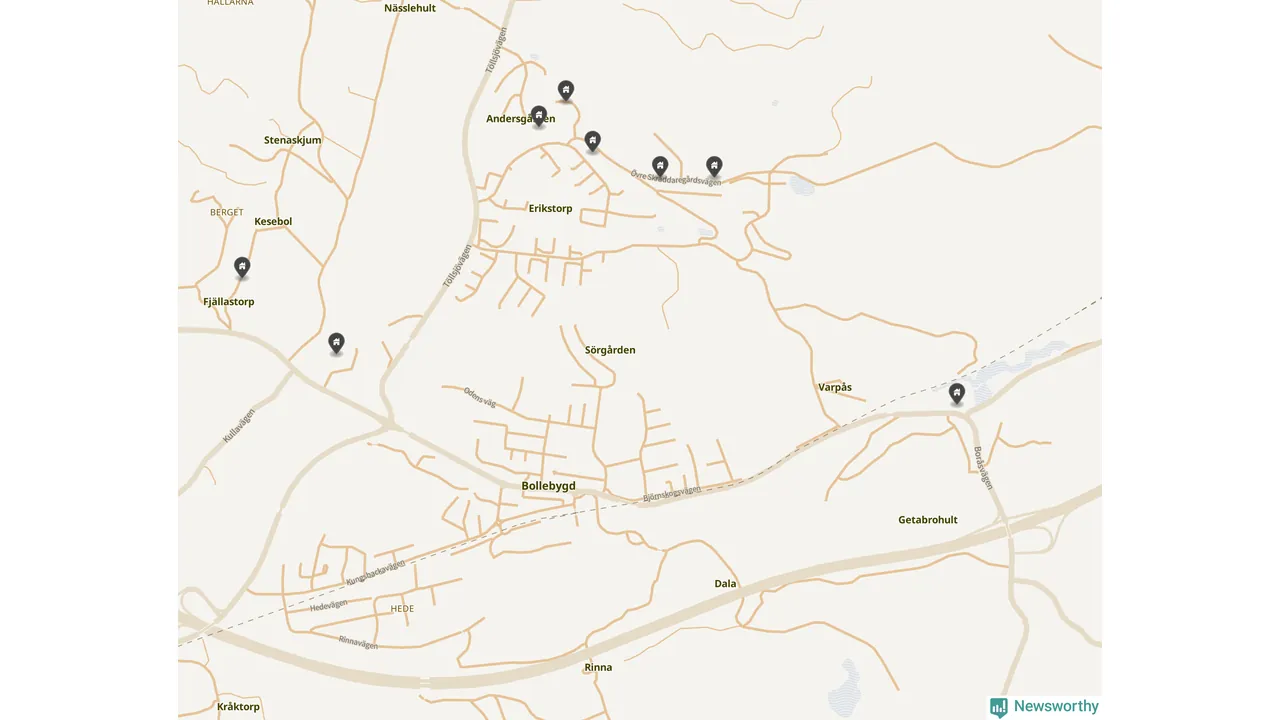This screenshot has height=720, width=1280.
Task: Select the Stenaskjum place label
Action: click(293, 140)
